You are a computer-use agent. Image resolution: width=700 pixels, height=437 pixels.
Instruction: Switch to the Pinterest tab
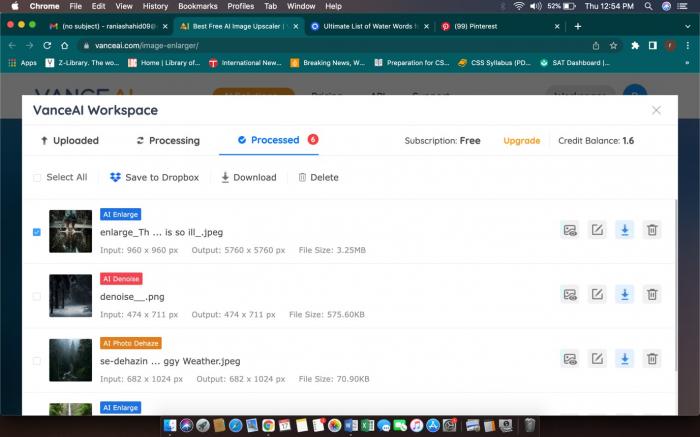click(500, 26)
